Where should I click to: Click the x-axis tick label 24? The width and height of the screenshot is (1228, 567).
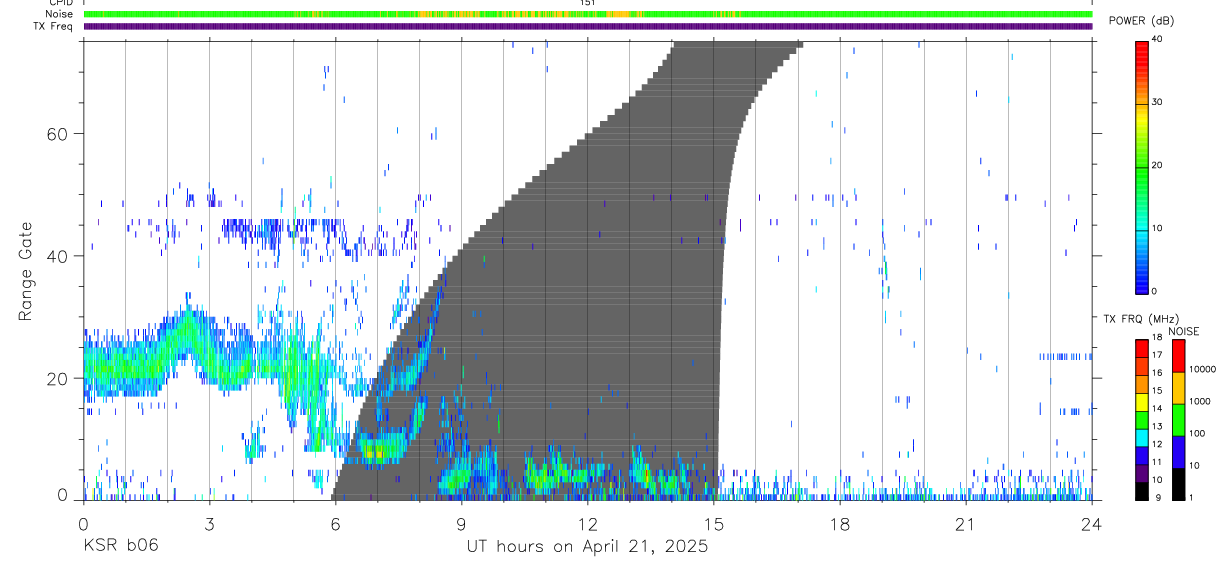click(1091, 523)
